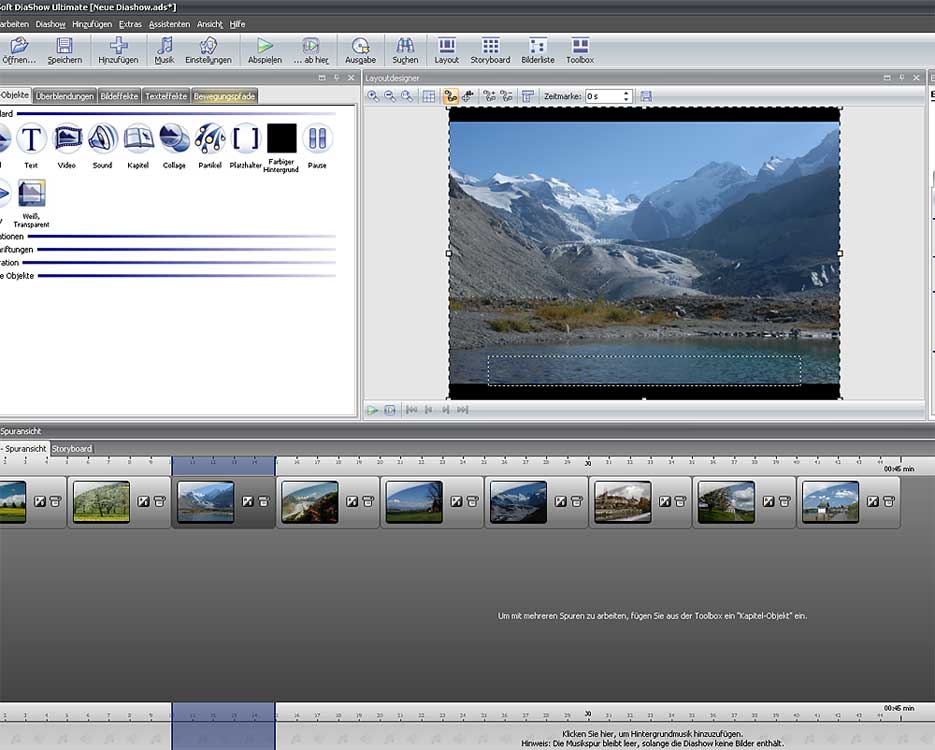Select the Video object icon

coord(67,139)
